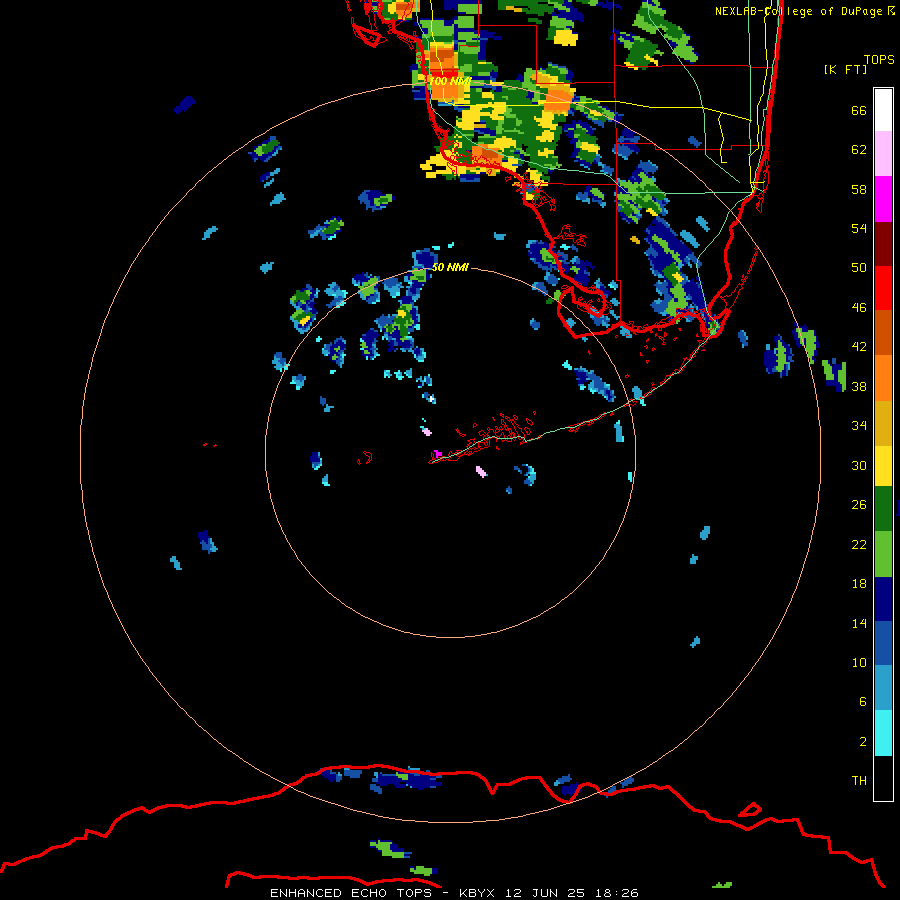The image size is (900, 900).
Task: Click the "30" legend value
Action: 859,465
